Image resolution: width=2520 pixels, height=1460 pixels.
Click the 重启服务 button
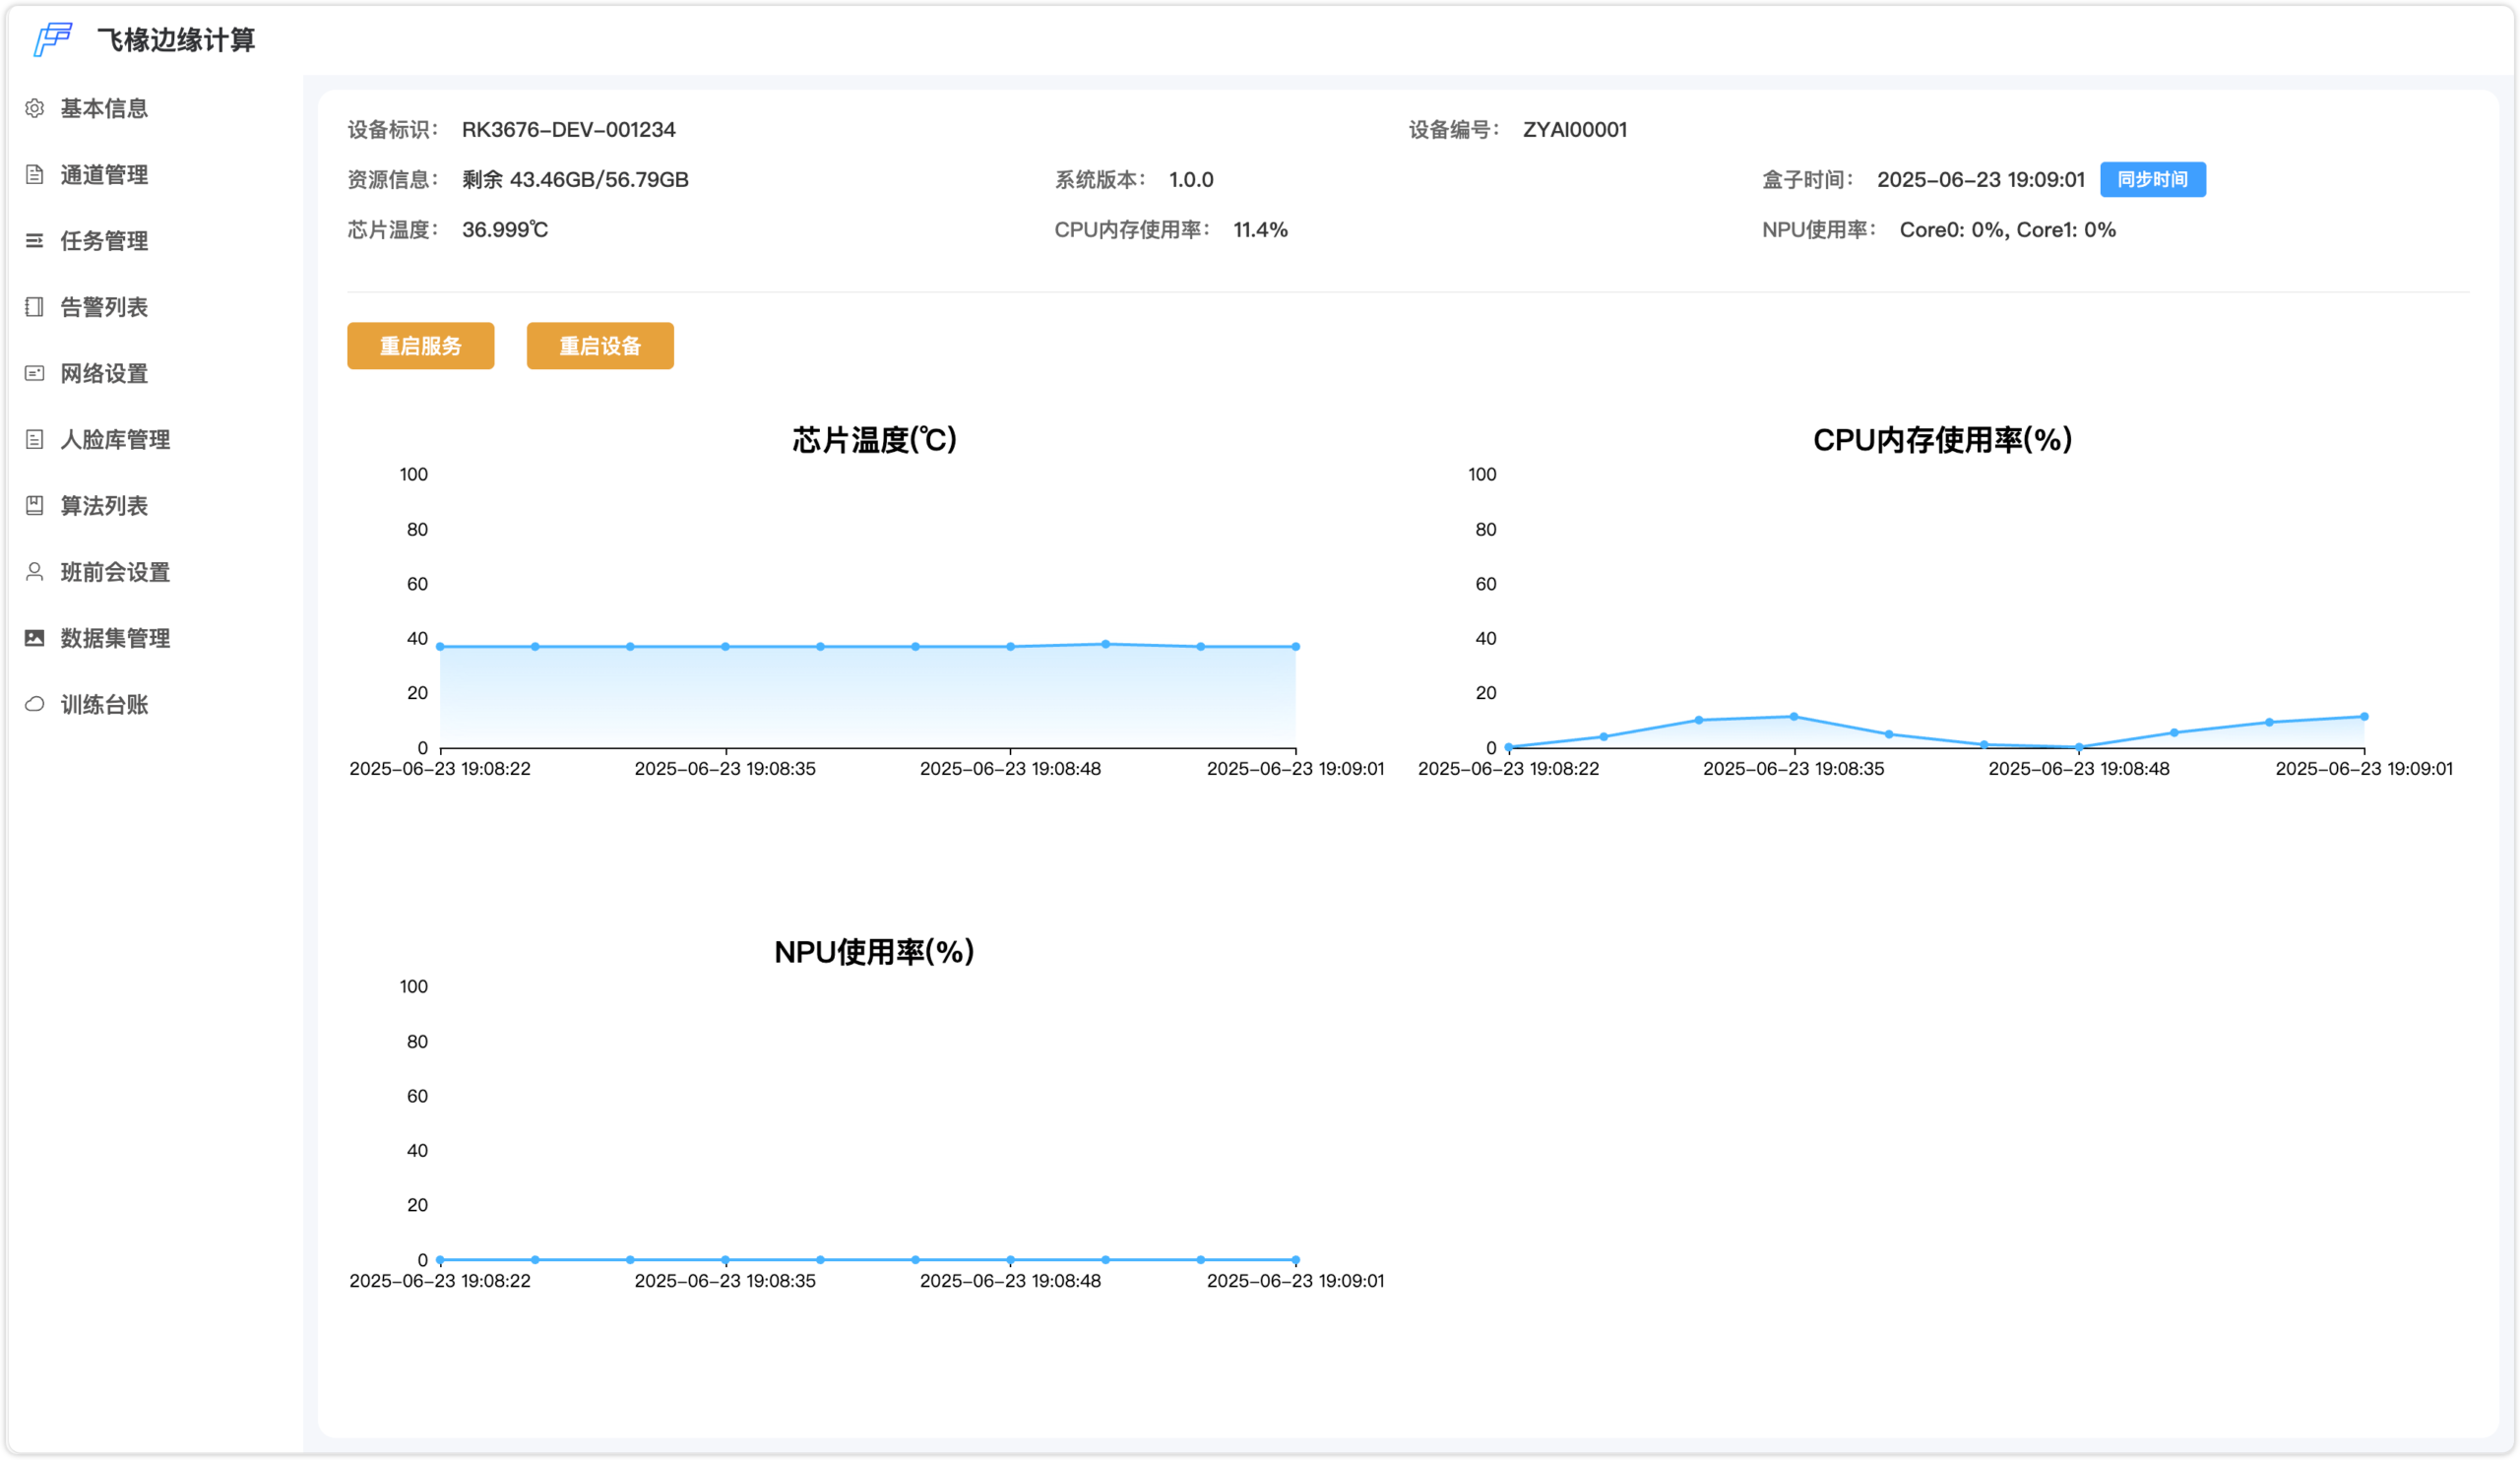(x=420, y=345)
